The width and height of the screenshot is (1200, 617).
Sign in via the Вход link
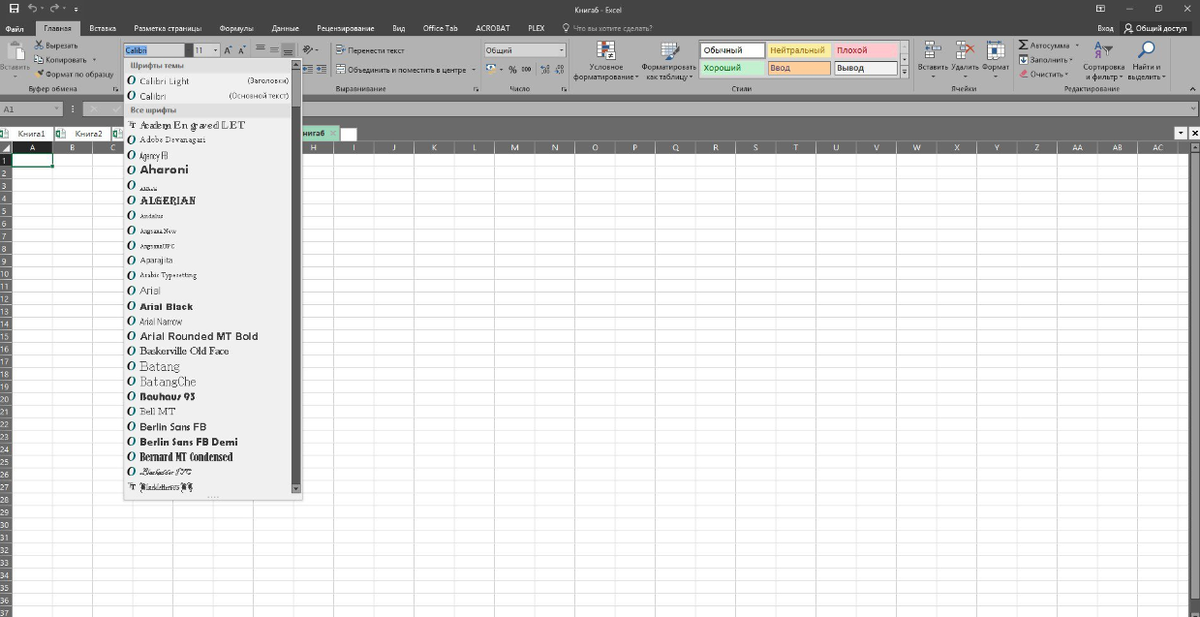click(1105, 29)
